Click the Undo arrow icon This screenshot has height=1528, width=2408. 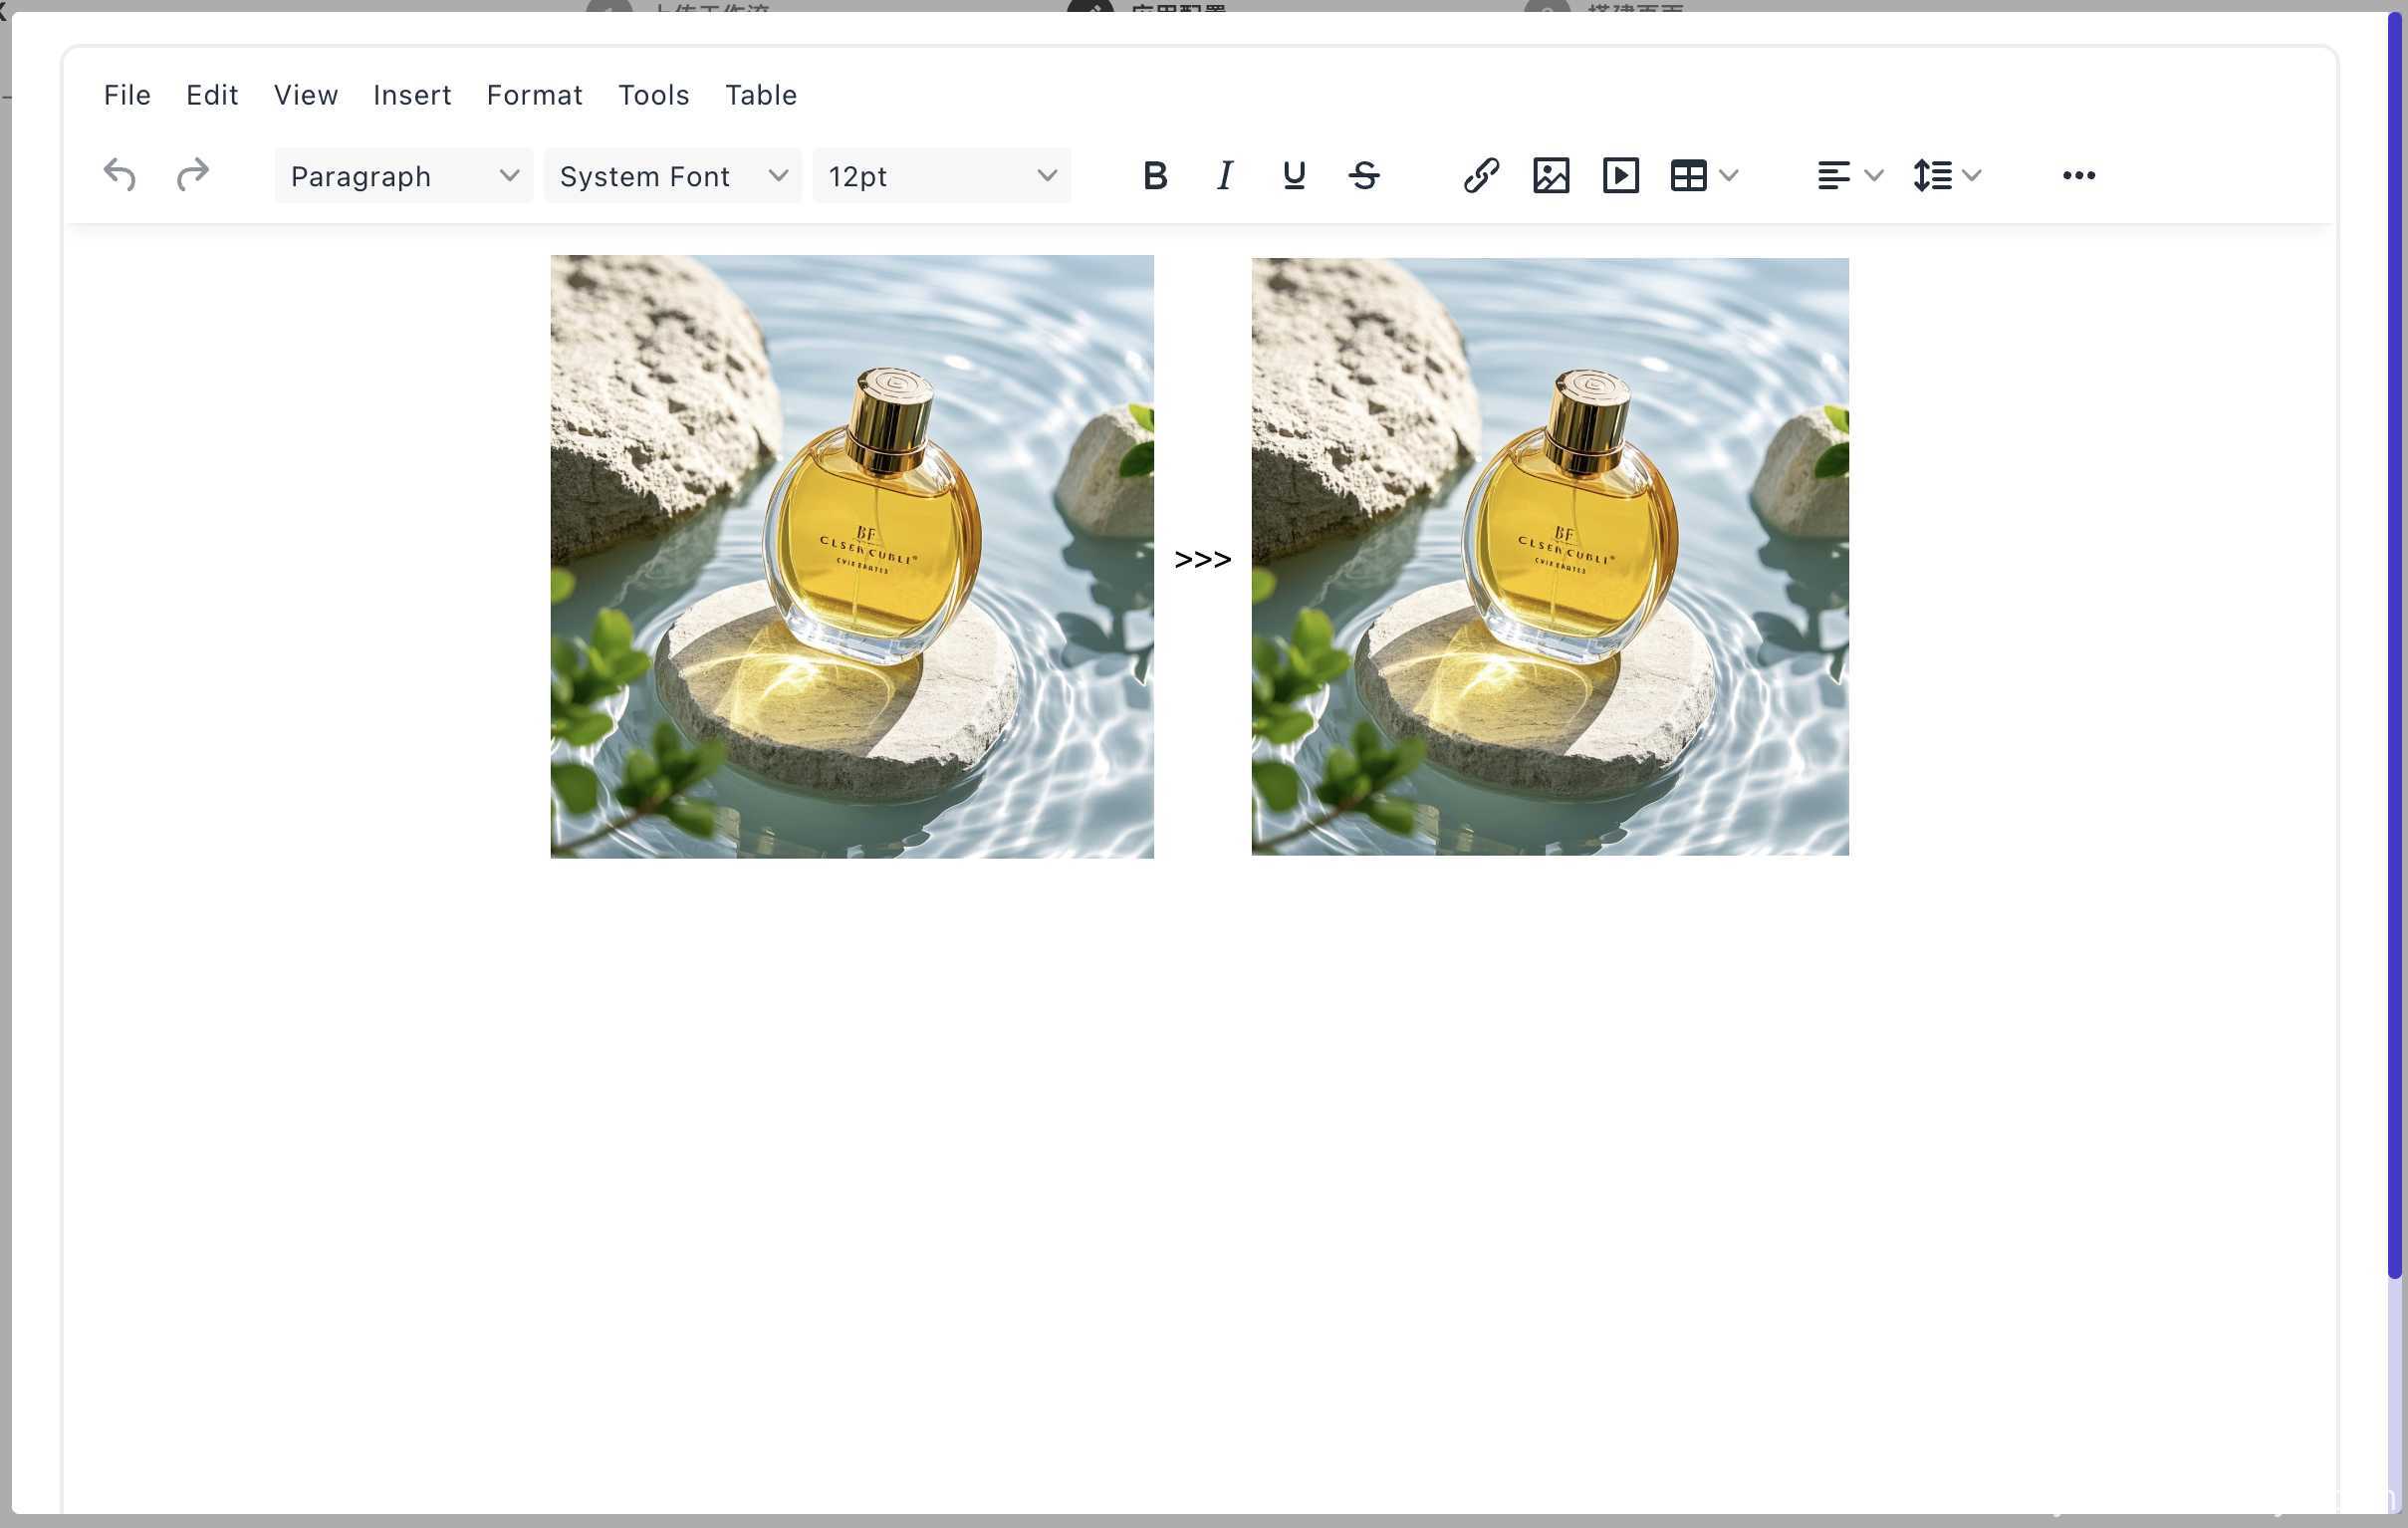(x=120, y=175)
